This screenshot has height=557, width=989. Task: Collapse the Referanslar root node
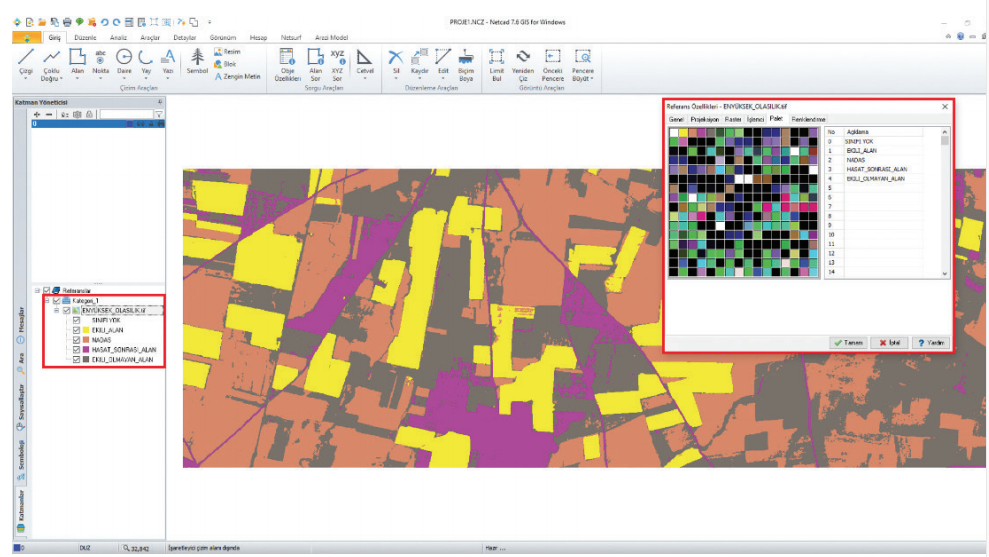[x=36, y=290]
